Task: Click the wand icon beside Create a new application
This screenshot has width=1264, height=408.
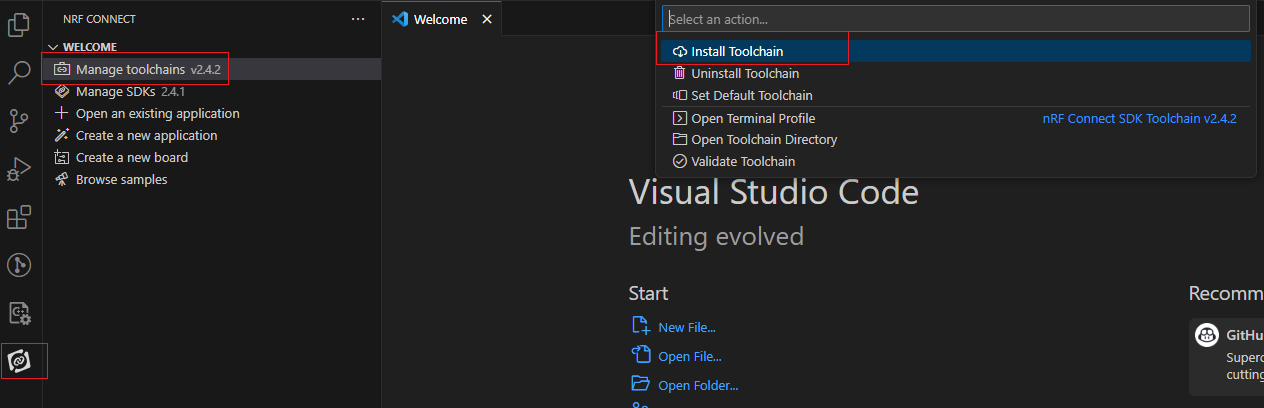Action: tap(62, 135)
